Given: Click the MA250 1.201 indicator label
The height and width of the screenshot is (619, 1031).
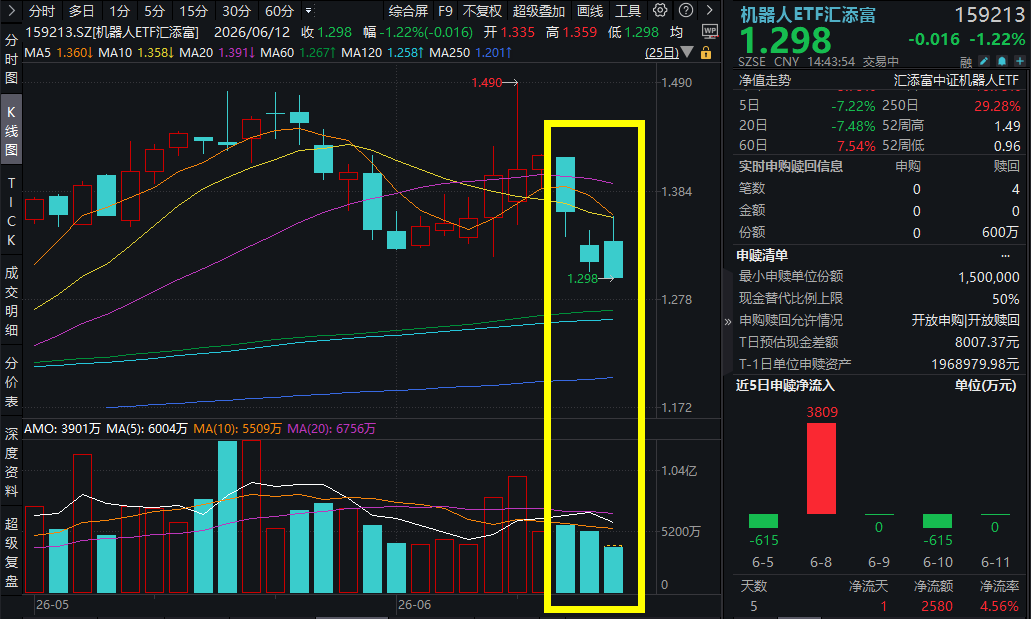Looking at the screenshot, I should pos(470,52).
